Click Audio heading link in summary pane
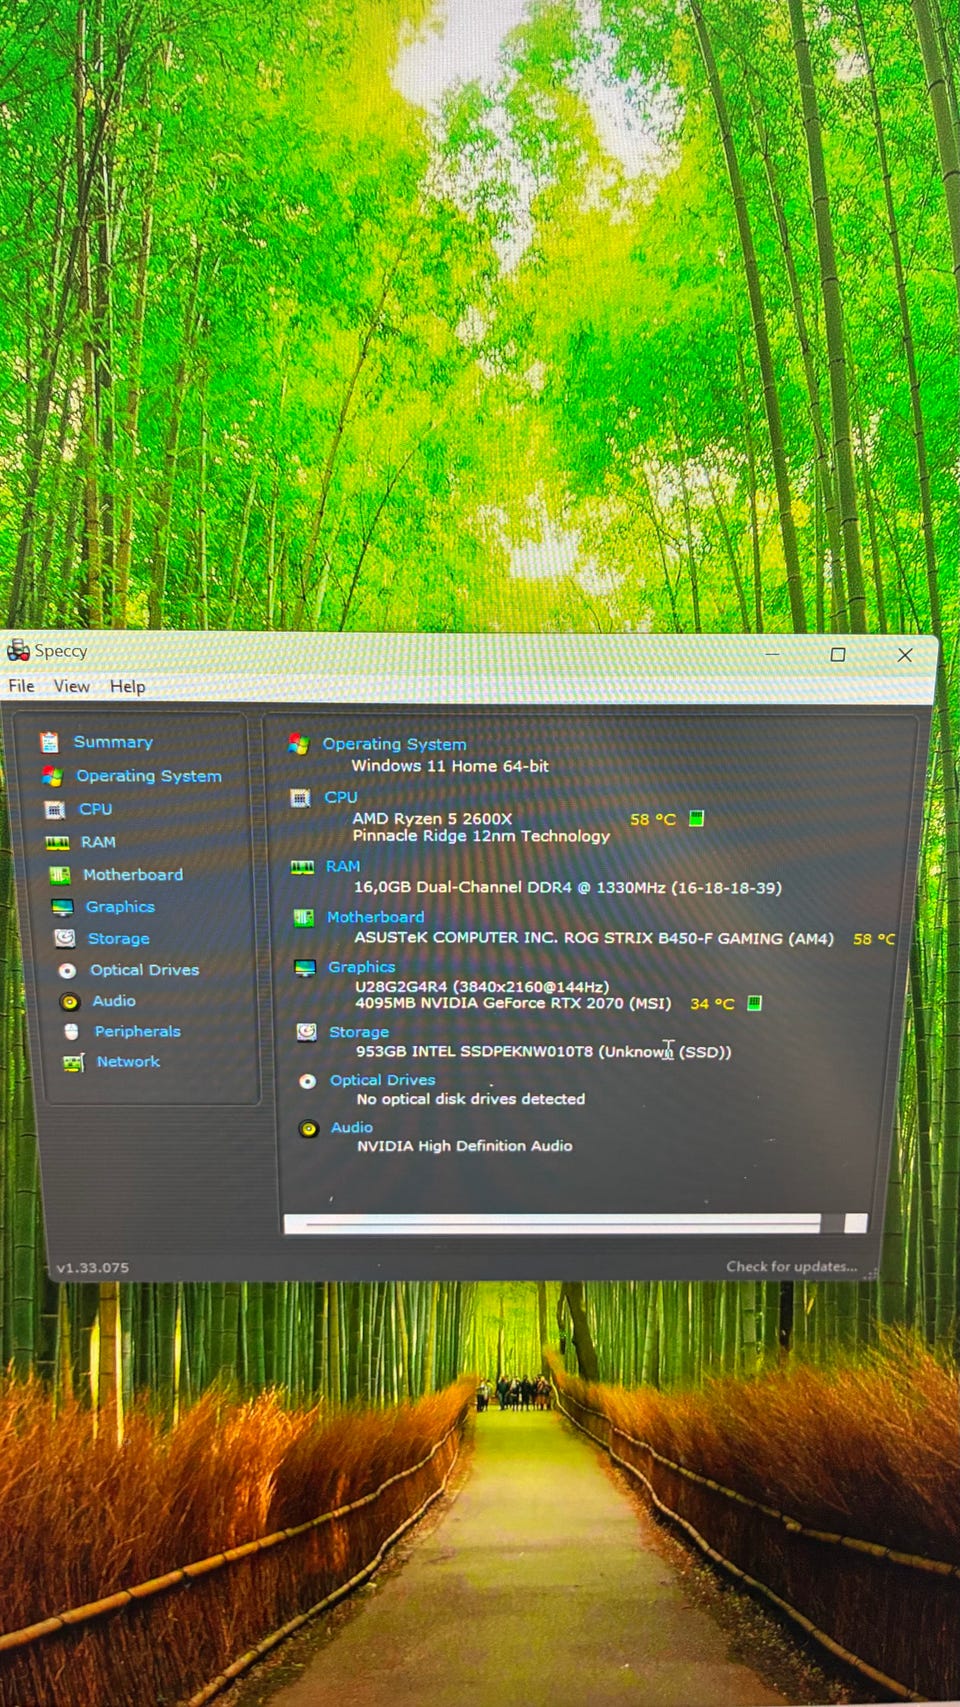 352,1127
